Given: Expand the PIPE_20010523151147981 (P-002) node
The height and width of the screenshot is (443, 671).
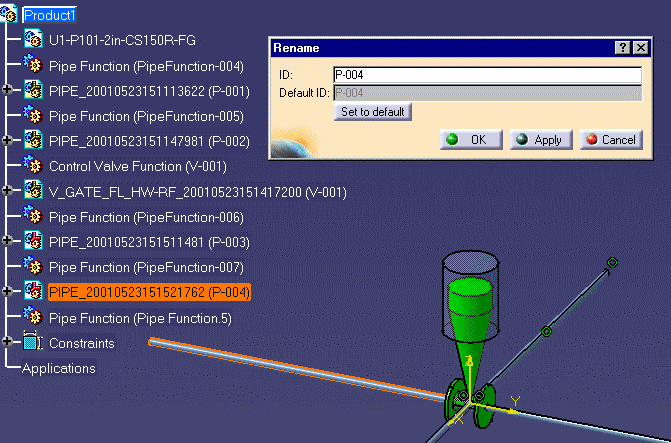Looking at the screenshot, I should coord(8,141).
